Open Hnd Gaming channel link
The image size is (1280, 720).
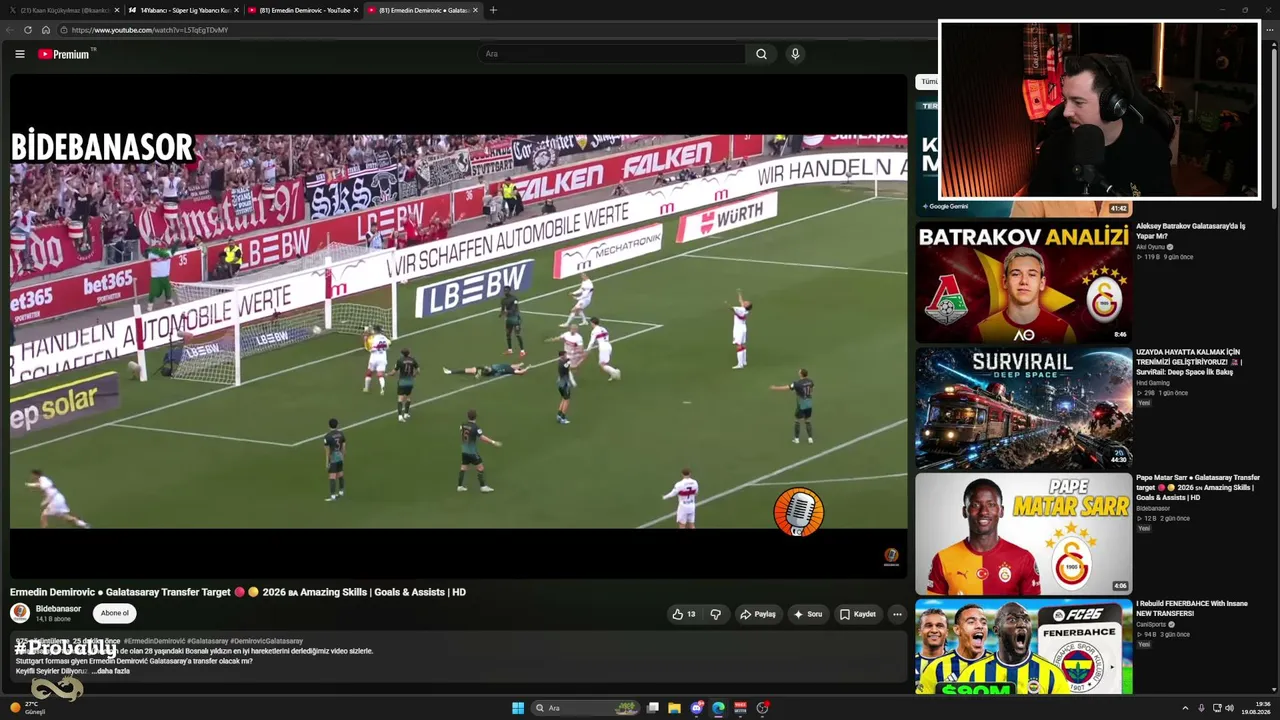pos(1152,383)
